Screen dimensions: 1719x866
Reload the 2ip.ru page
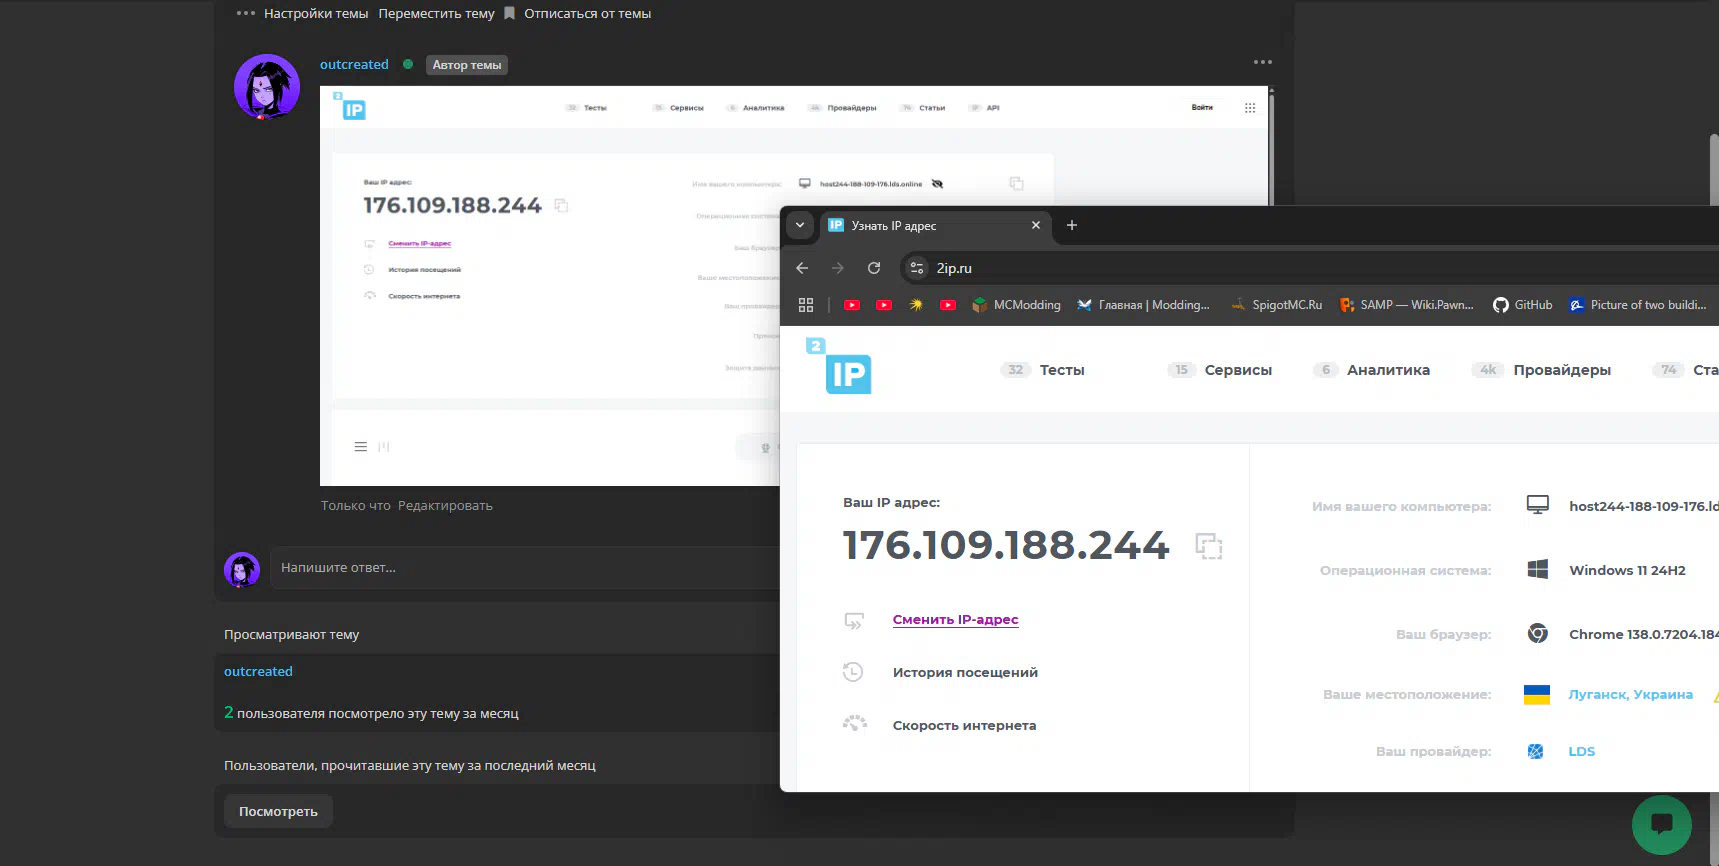874,268
